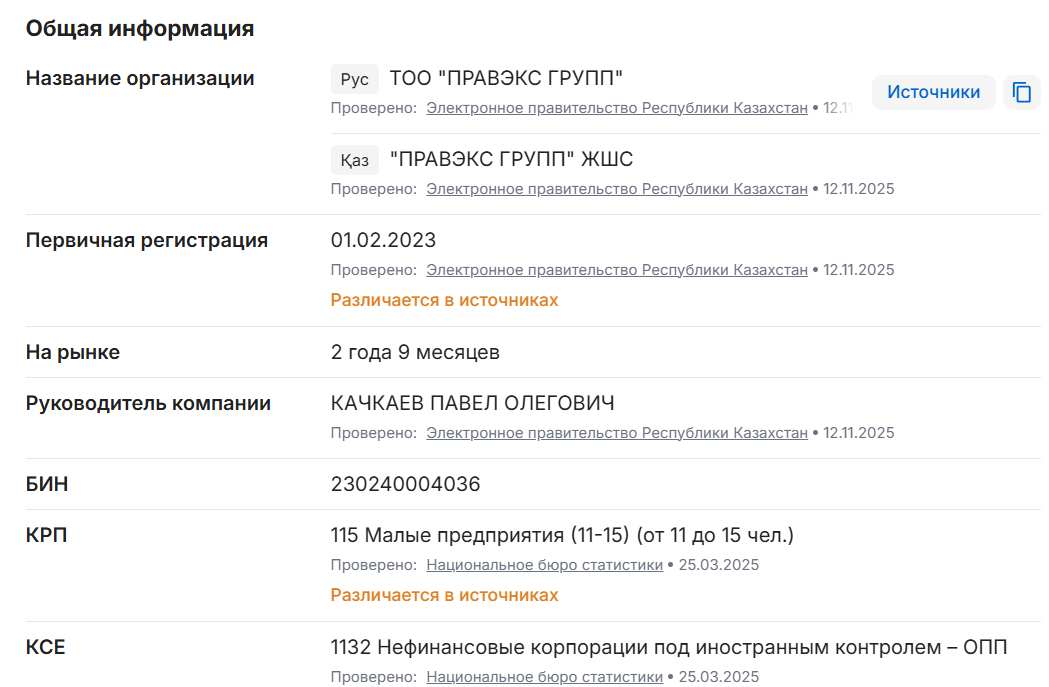1049x687 pixels.
Task: Open the Источники button
Action: coord(933,92)
